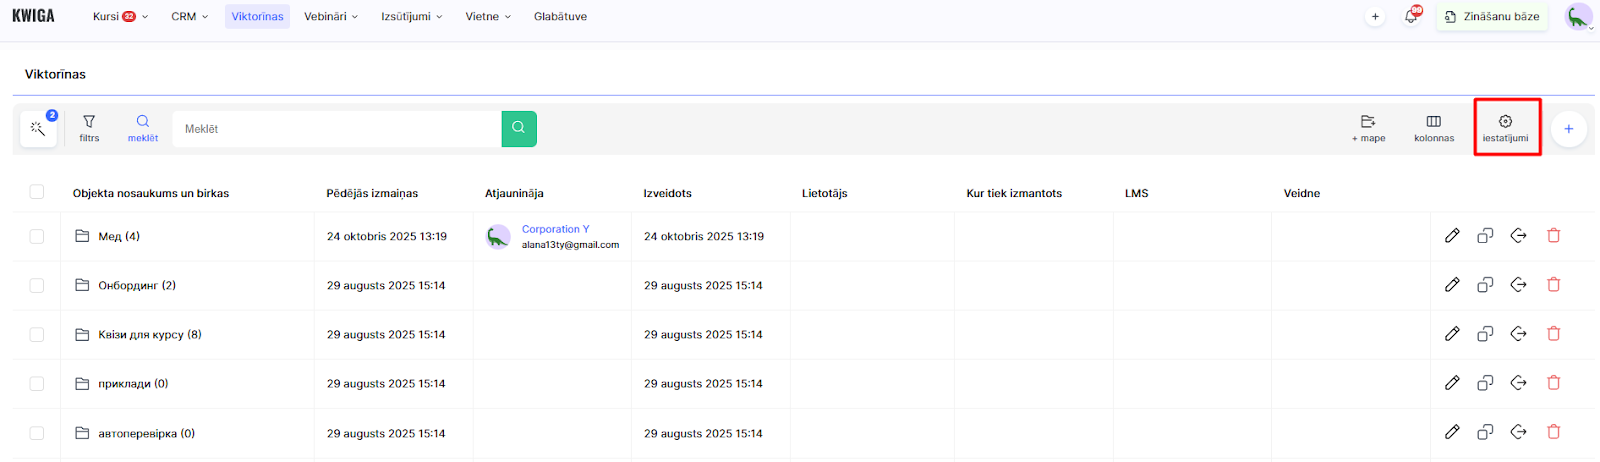Add a new folder with + mape
Viewport: 1600px width, 462px height.
1368,127
